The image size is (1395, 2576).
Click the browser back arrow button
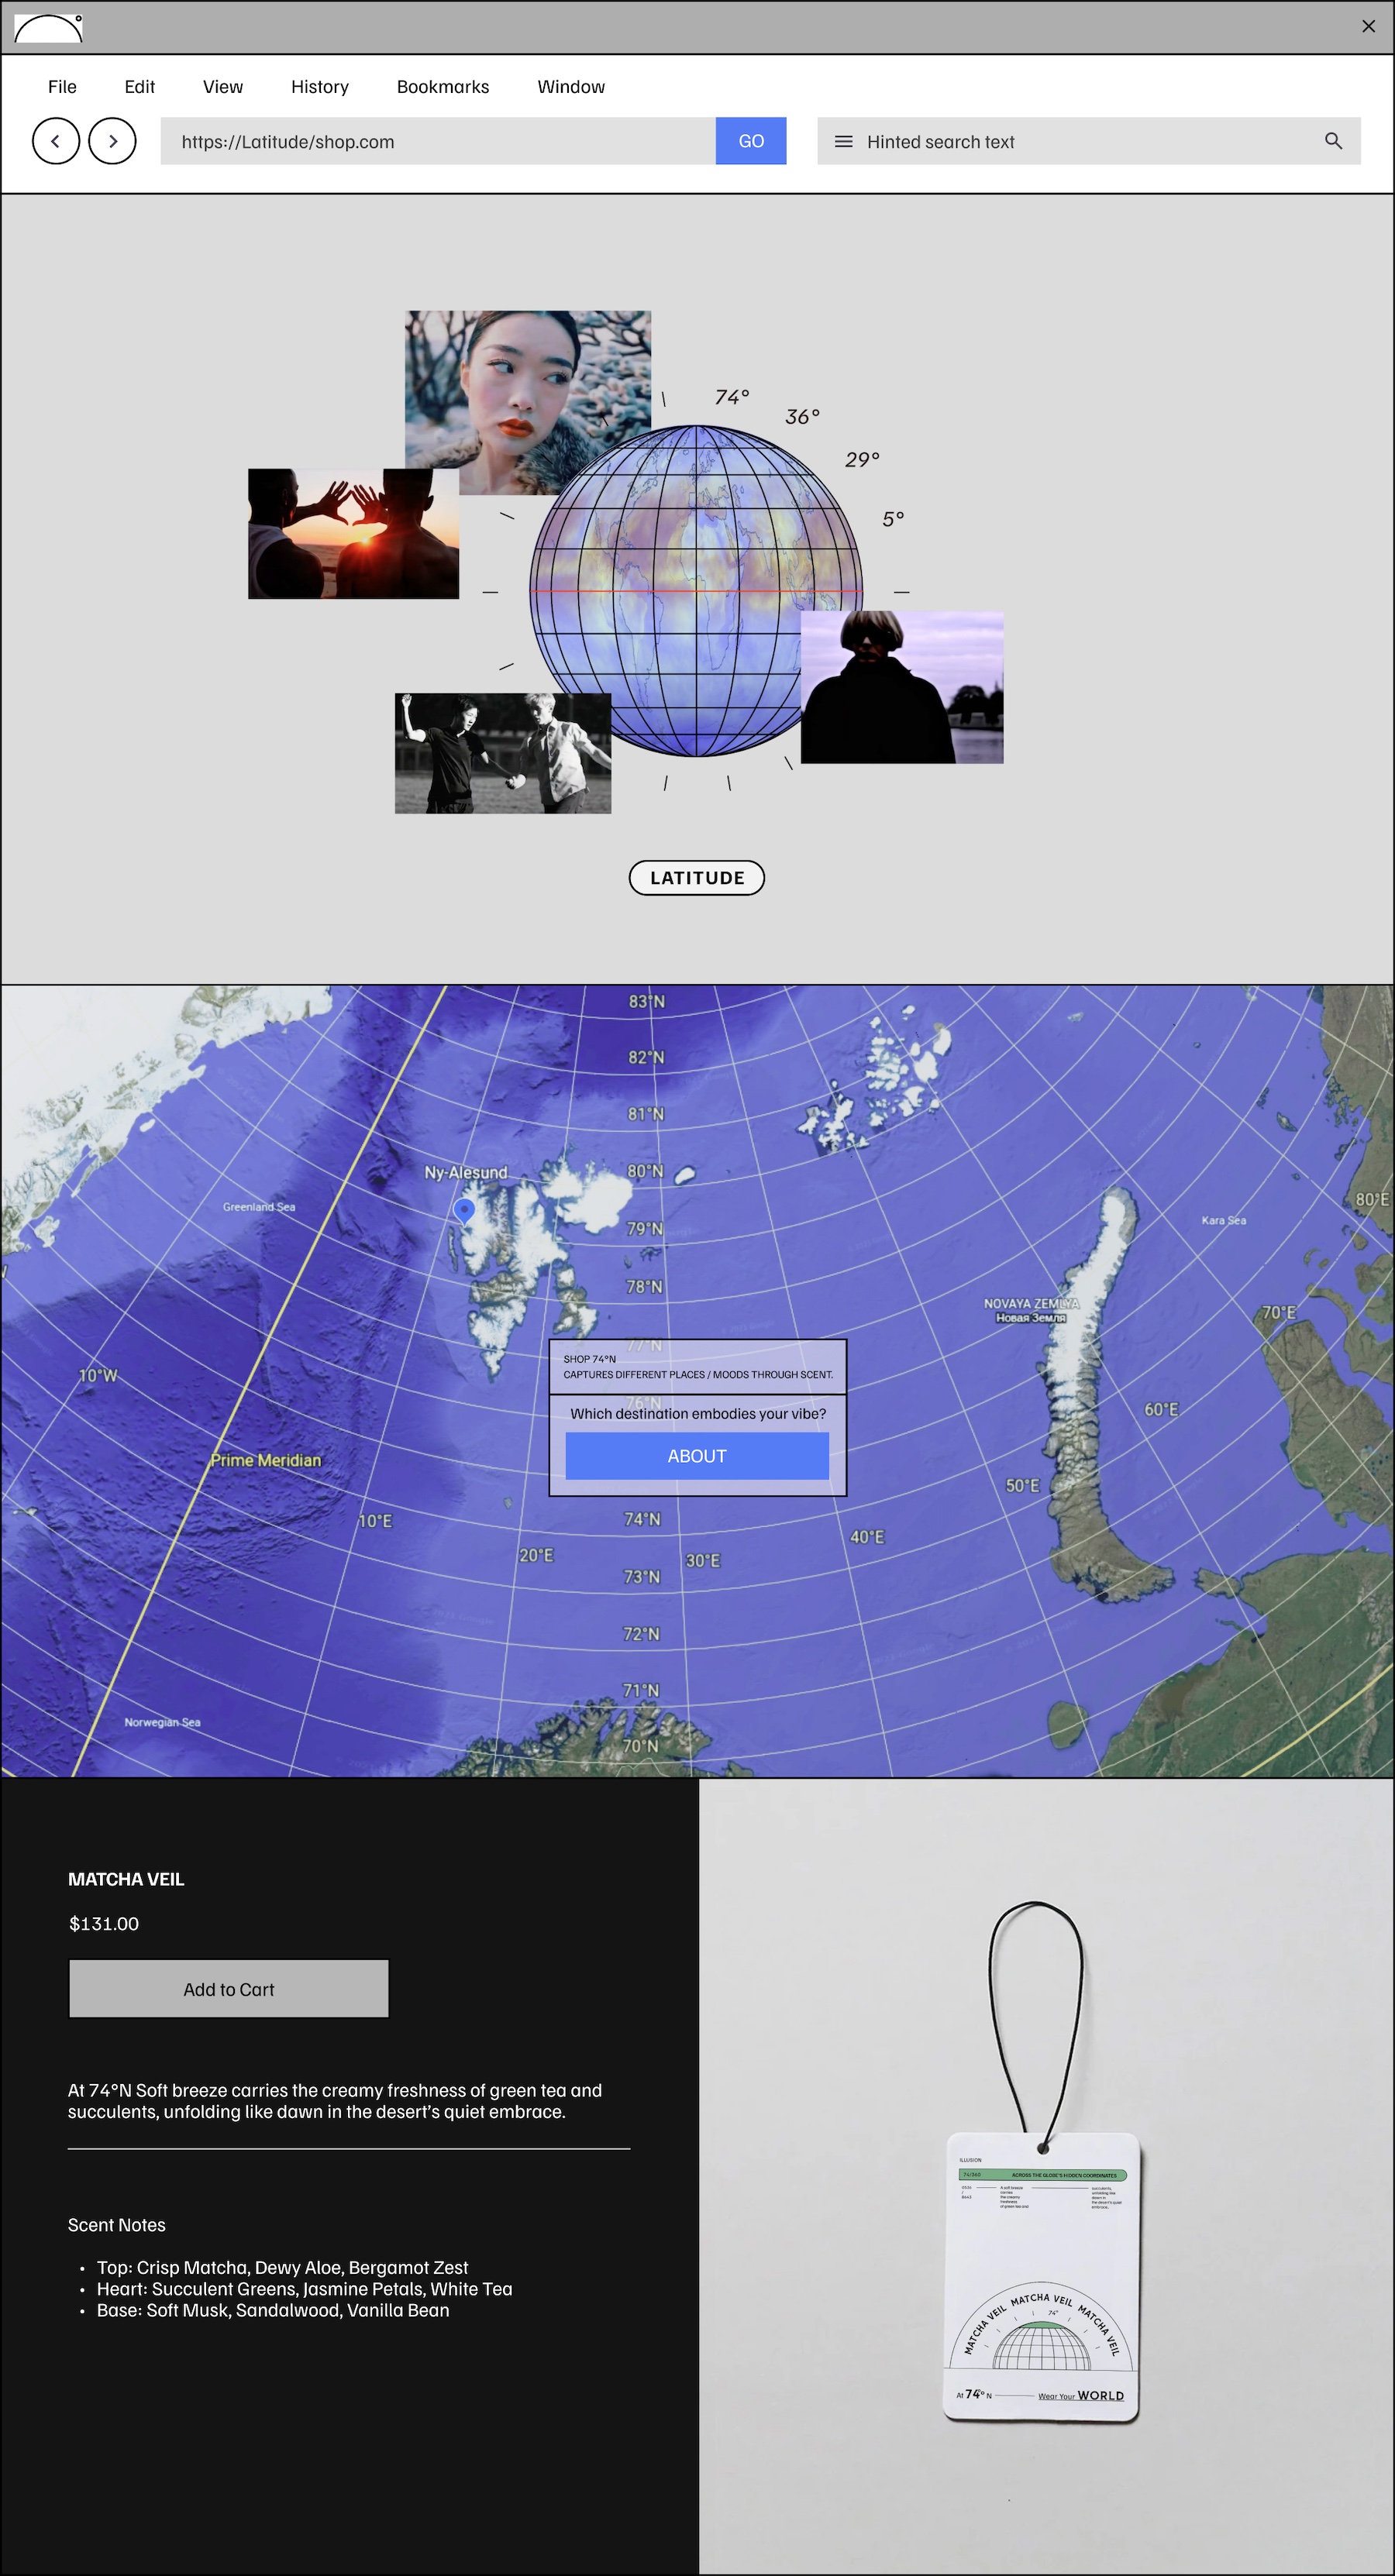click(56, 141)
